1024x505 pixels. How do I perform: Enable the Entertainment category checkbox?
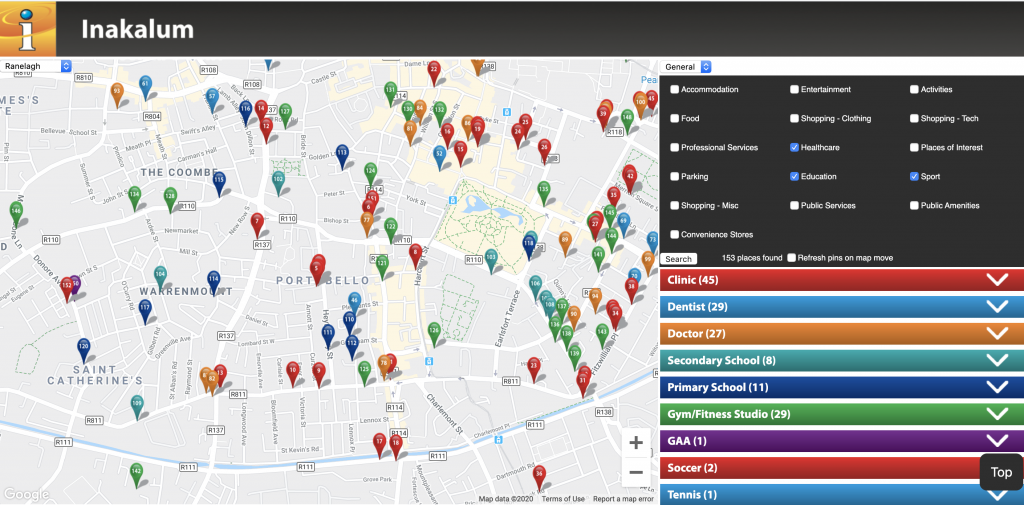coord(794,90)
